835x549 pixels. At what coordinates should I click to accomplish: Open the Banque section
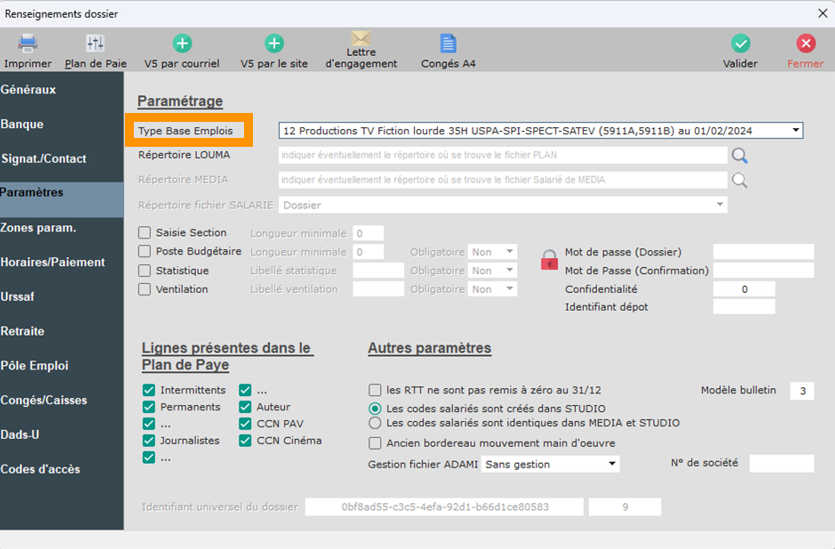(x=62, y=124)
